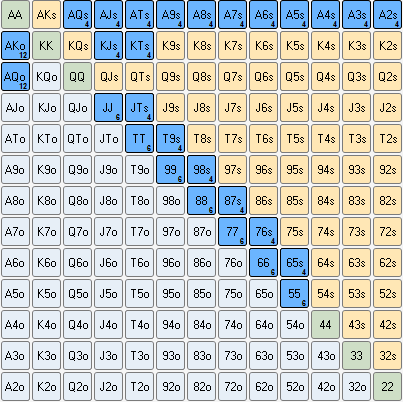Toggle the A5s suited ace cell
The height and width of the screenshot is (402, 403).
[295, 15]
